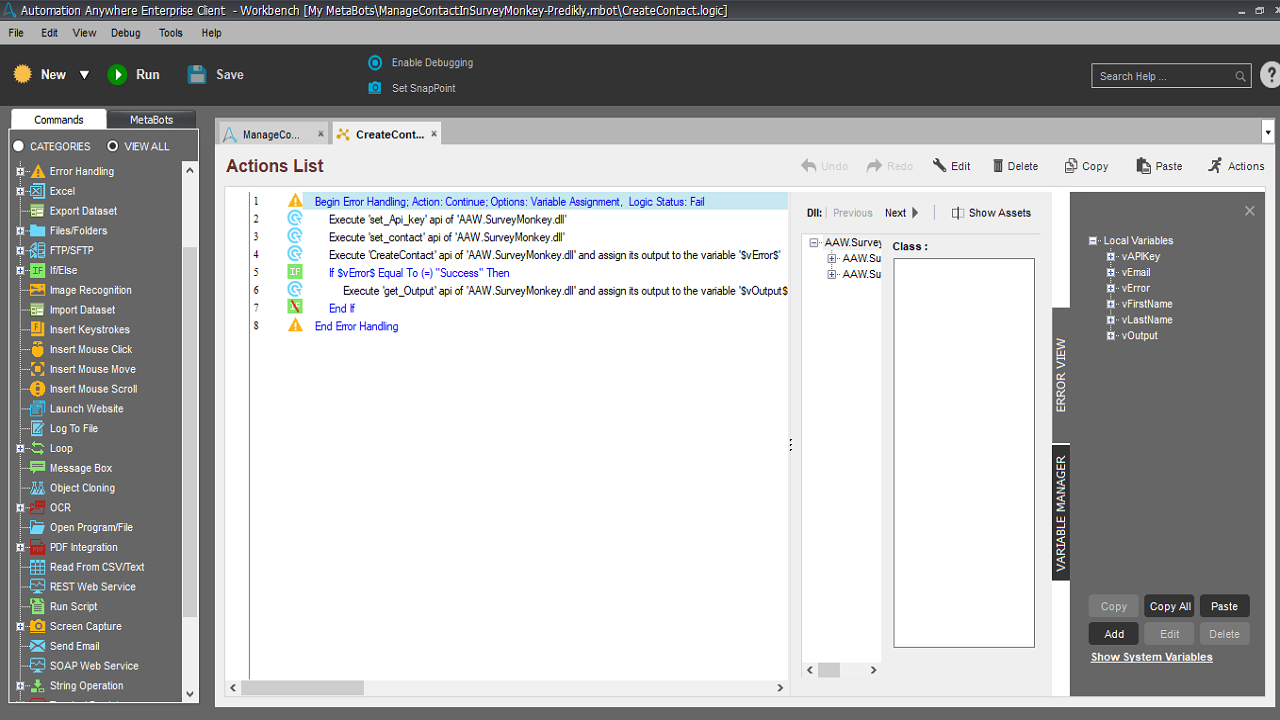Switch to the ManageCo... tab
This screenshot has width=1280, height=720.
(272, 134)
